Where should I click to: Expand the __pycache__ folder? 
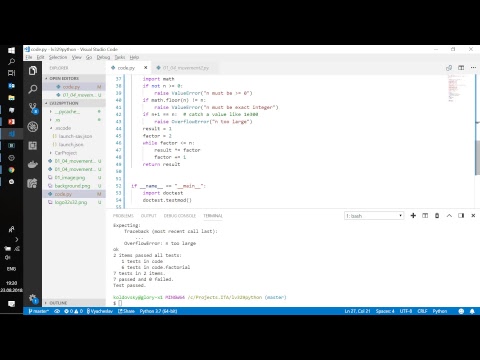tap(75, 111)
